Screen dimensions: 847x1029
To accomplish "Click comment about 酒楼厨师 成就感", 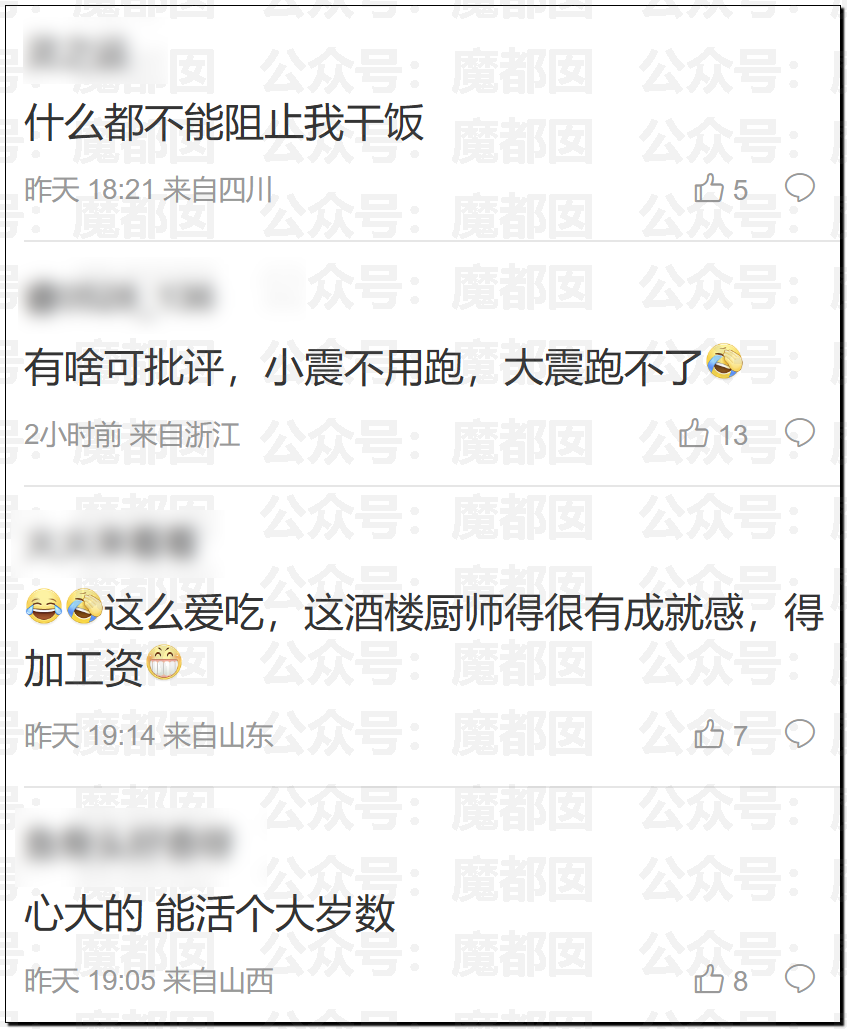I will (424, 639).
